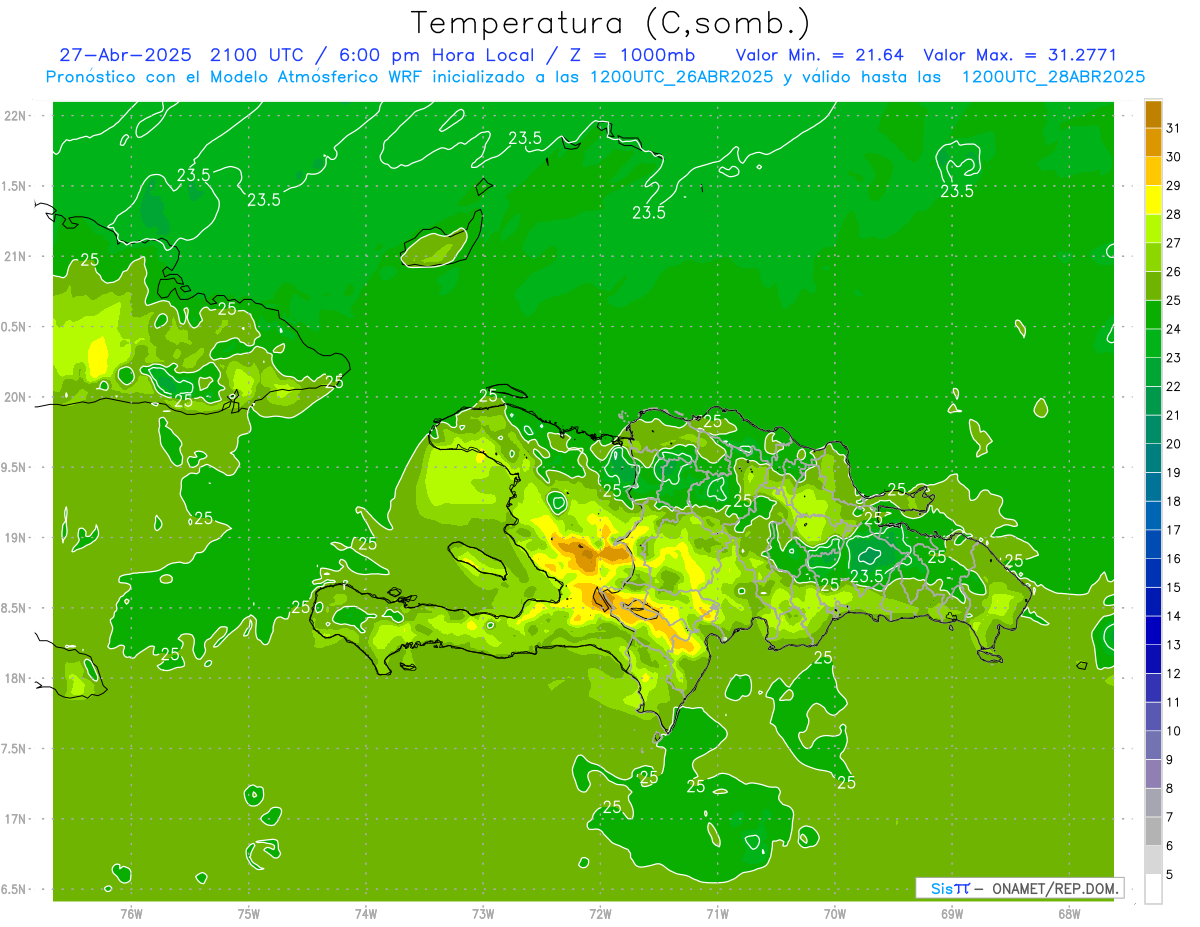Pick the colorbar swatch between 24 and 25
1200x927 pixels.
[x=1153, y=314]
